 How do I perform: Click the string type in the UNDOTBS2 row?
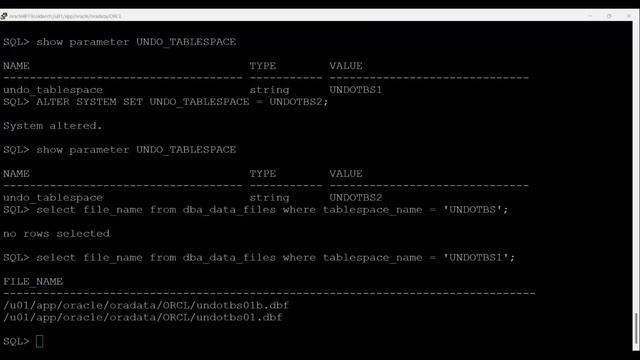click(269, 198)
